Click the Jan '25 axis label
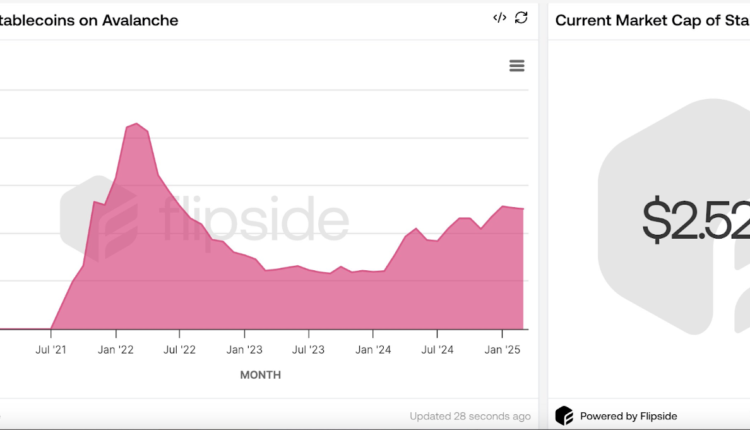Image resolution: width=750 pixels, height=430 pixels. click(x=501, y=350)
